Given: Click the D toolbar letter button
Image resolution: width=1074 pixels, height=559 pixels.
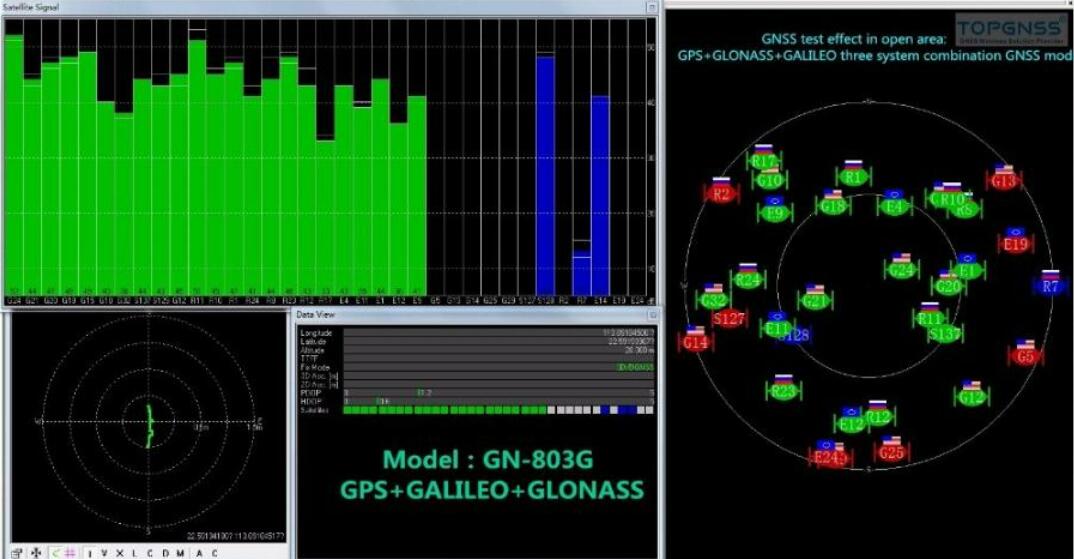Looking at the screenshot, I should [x=164, y=553].
